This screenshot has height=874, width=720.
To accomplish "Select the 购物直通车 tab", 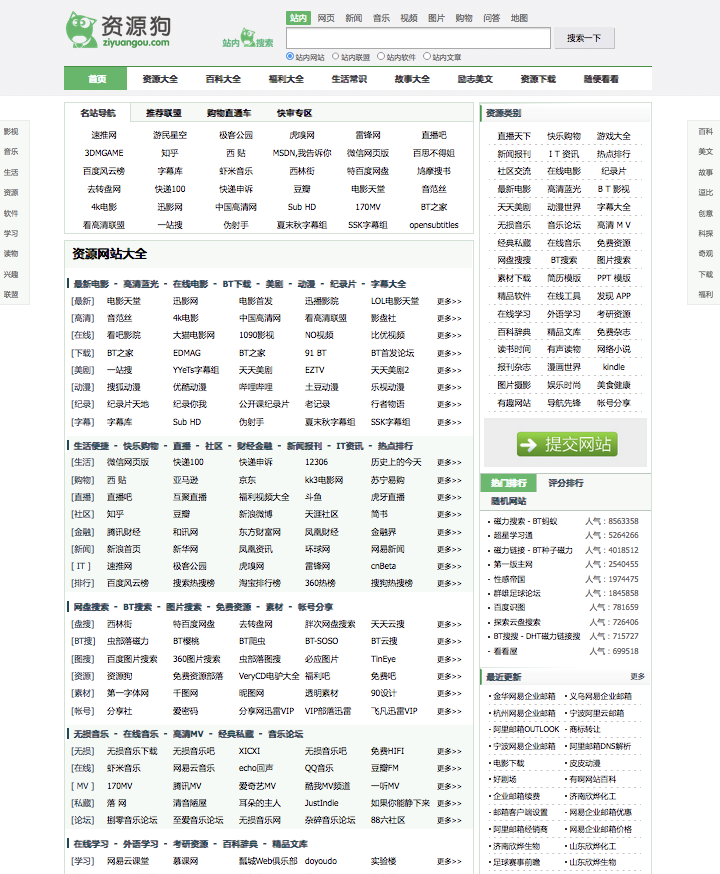I will point(228,113).
